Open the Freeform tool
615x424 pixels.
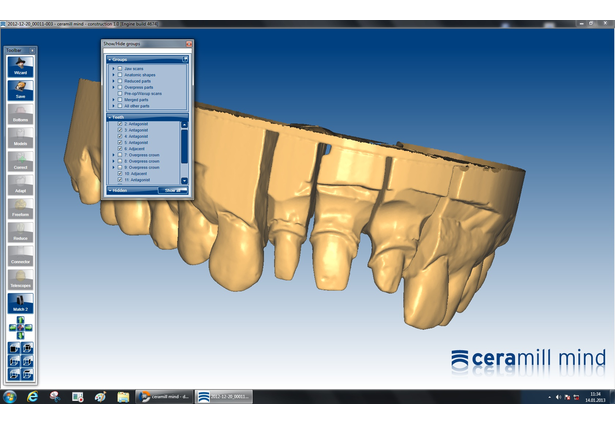(x=20, y=209)
